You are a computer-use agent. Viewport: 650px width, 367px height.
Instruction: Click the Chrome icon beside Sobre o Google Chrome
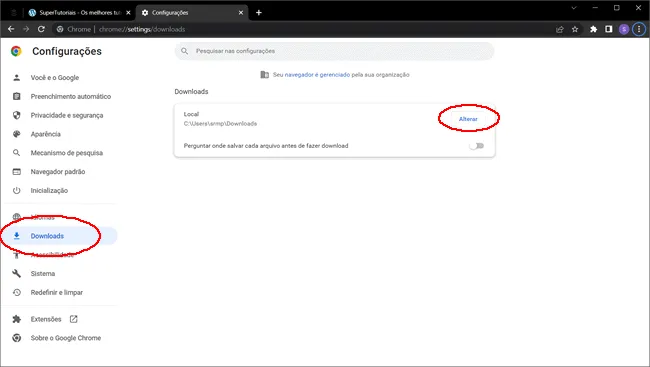(x=17, y=338)
